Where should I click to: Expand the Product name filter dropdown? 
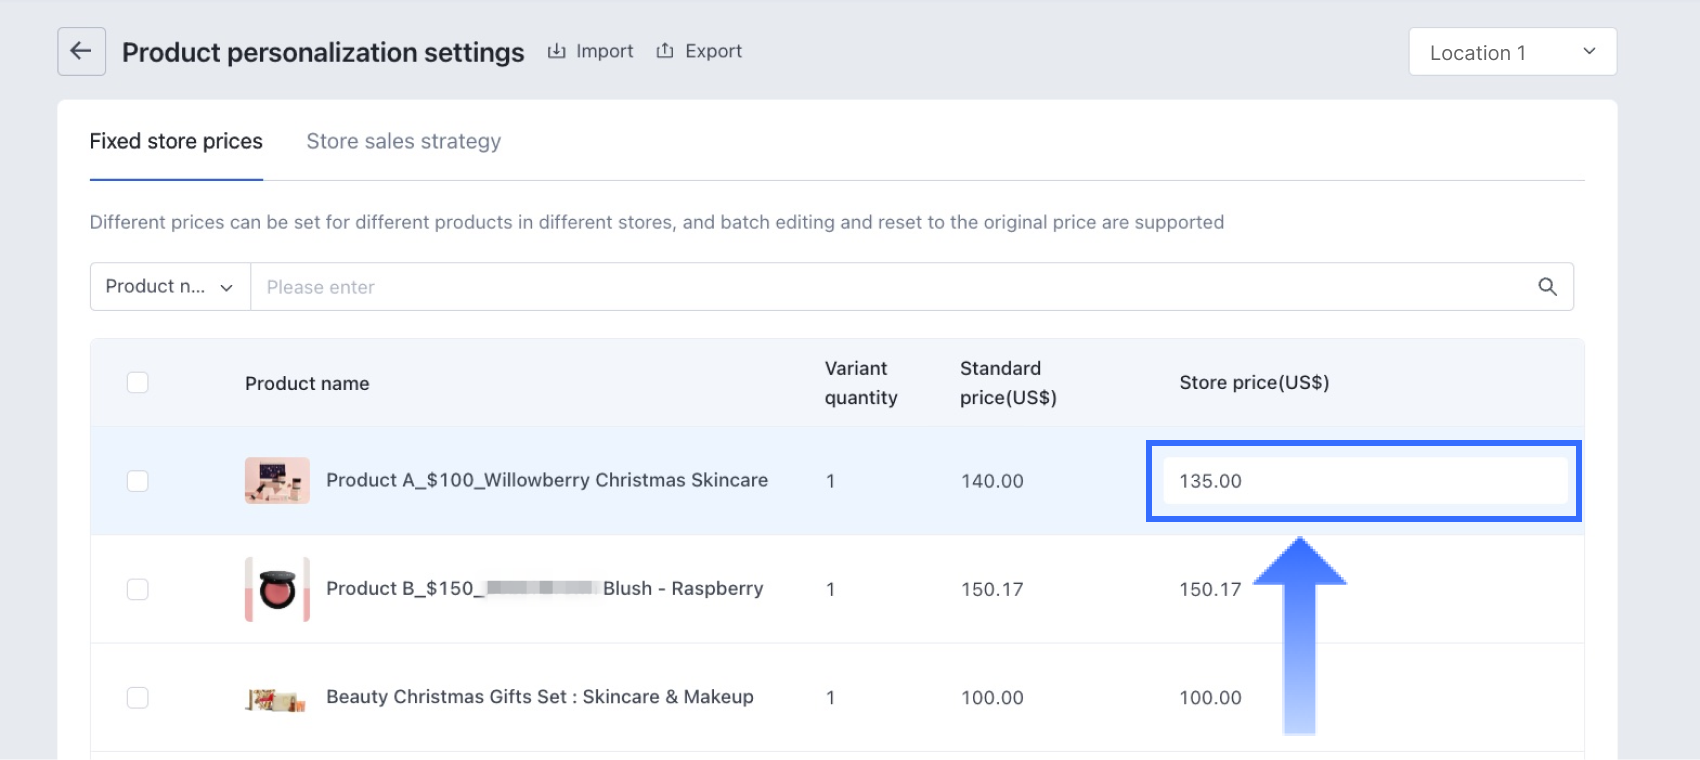coord(170,287)
